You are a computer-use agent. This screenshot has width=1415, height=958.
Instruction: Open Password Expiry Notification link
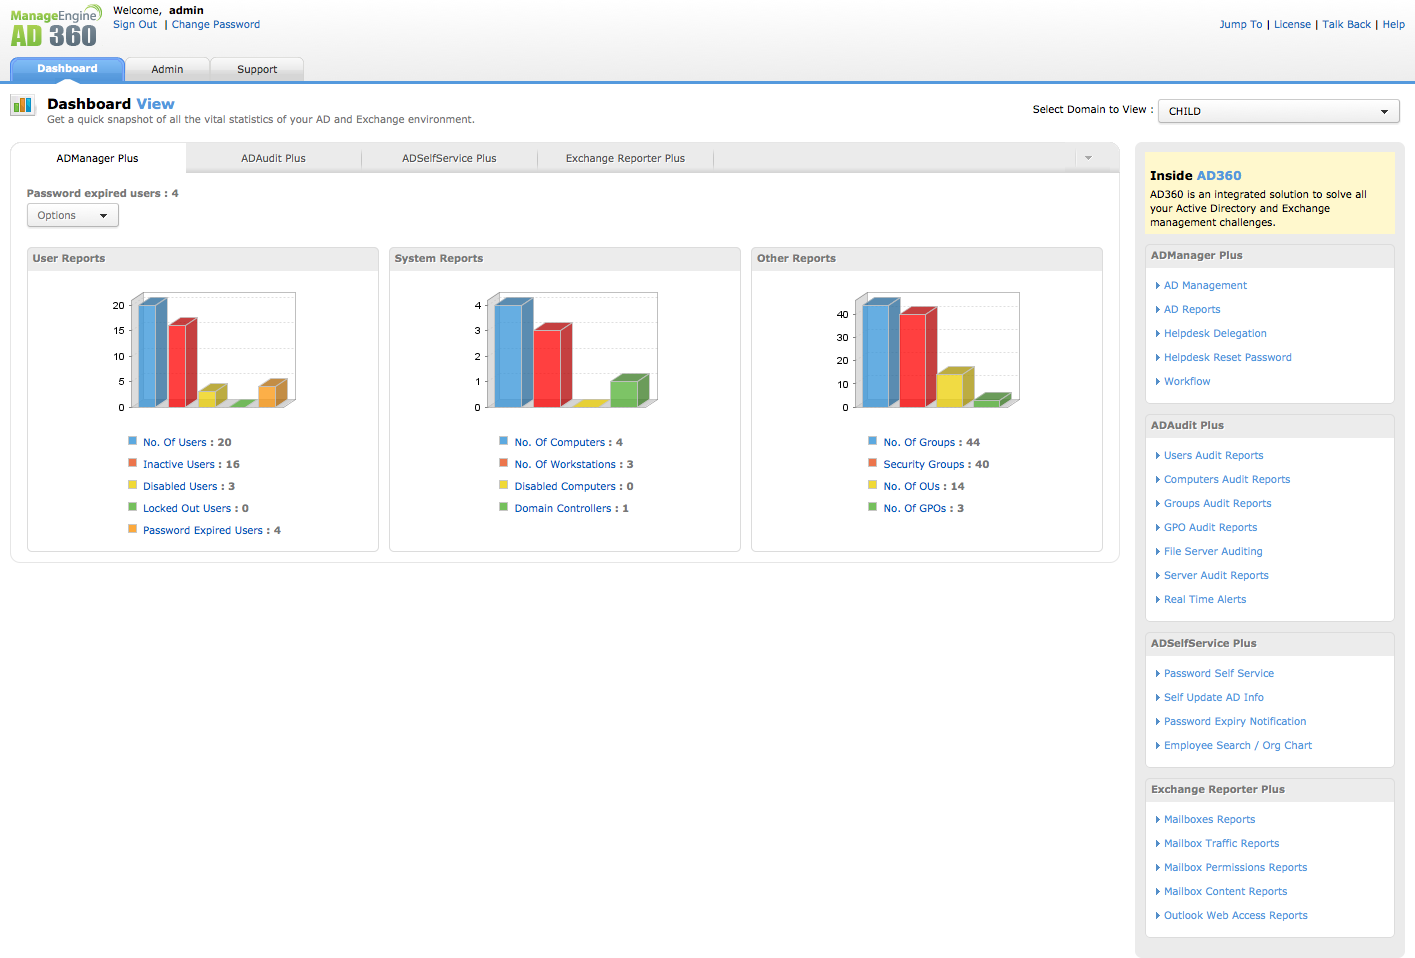pyautogui.click(x=1235, y=721)
